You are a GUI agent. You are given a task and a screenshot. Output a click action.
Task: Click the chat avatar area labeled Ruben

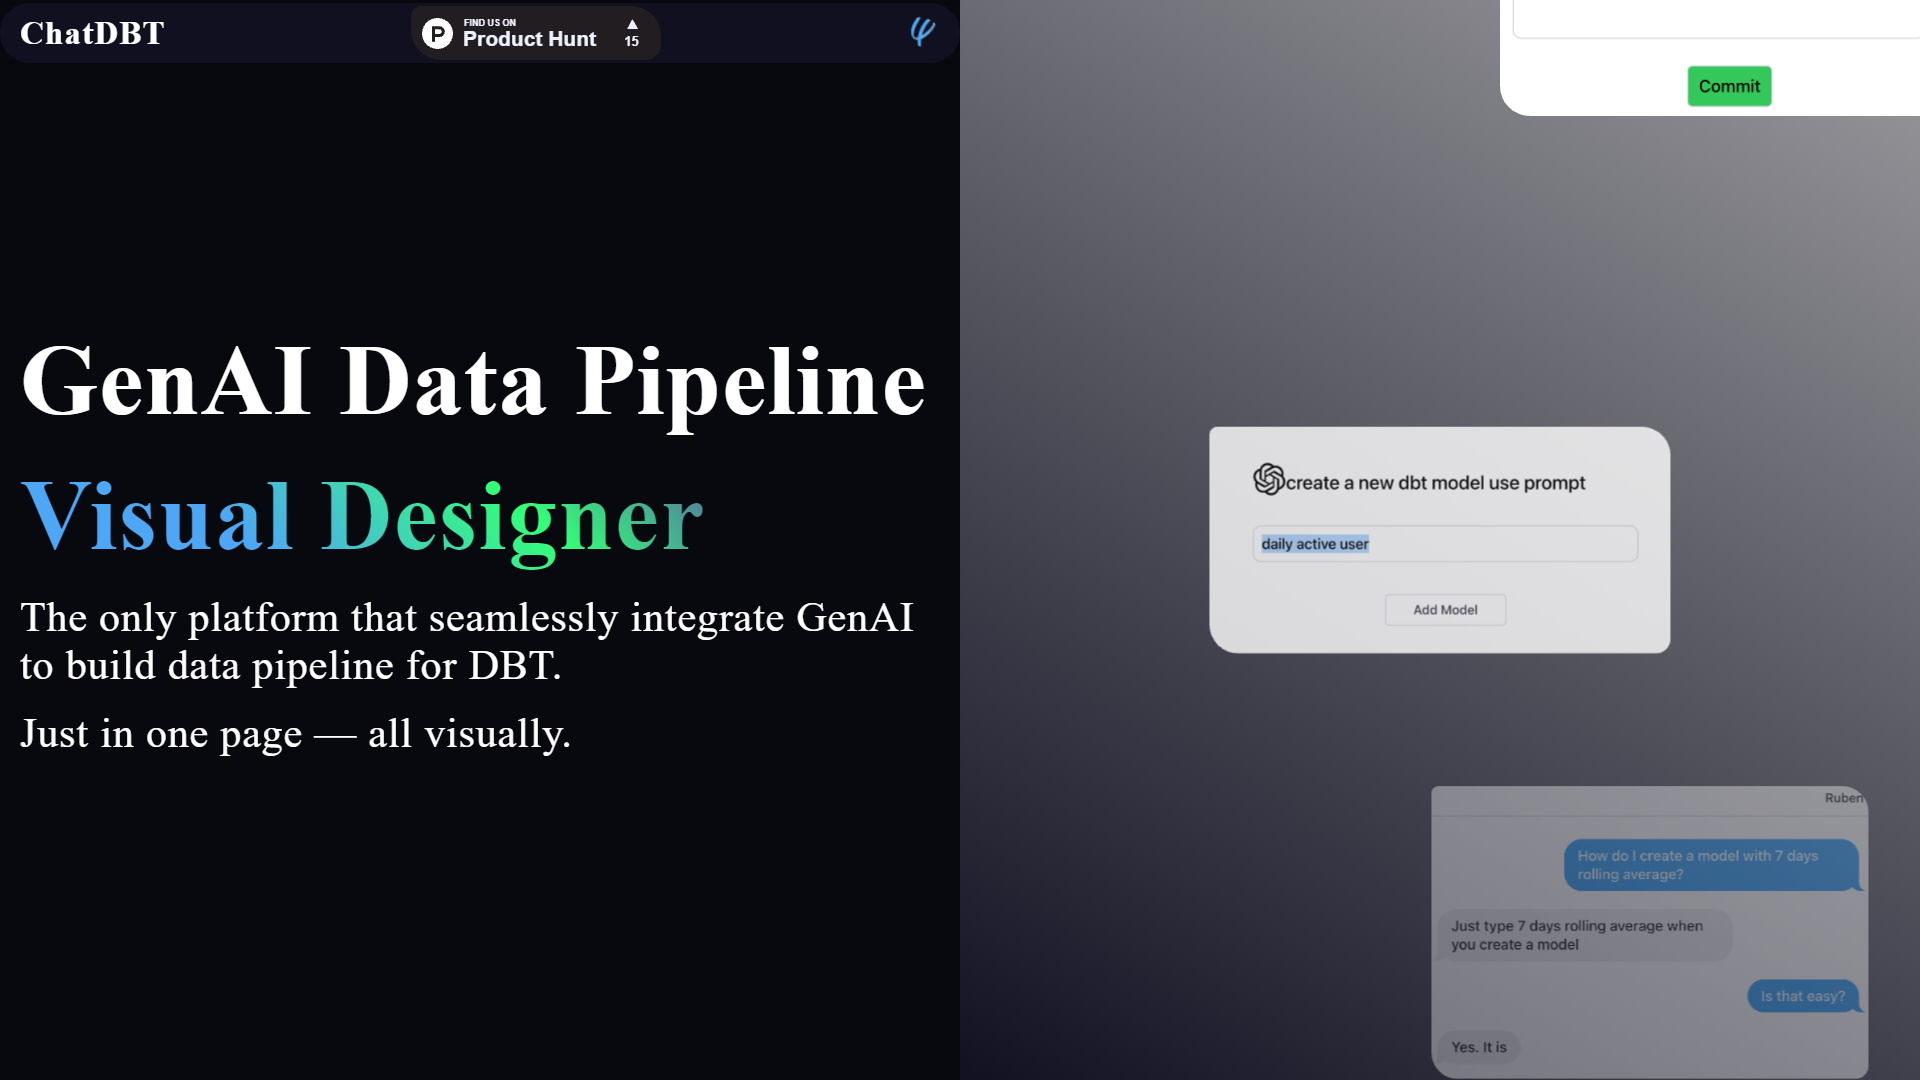(1845, 797)
